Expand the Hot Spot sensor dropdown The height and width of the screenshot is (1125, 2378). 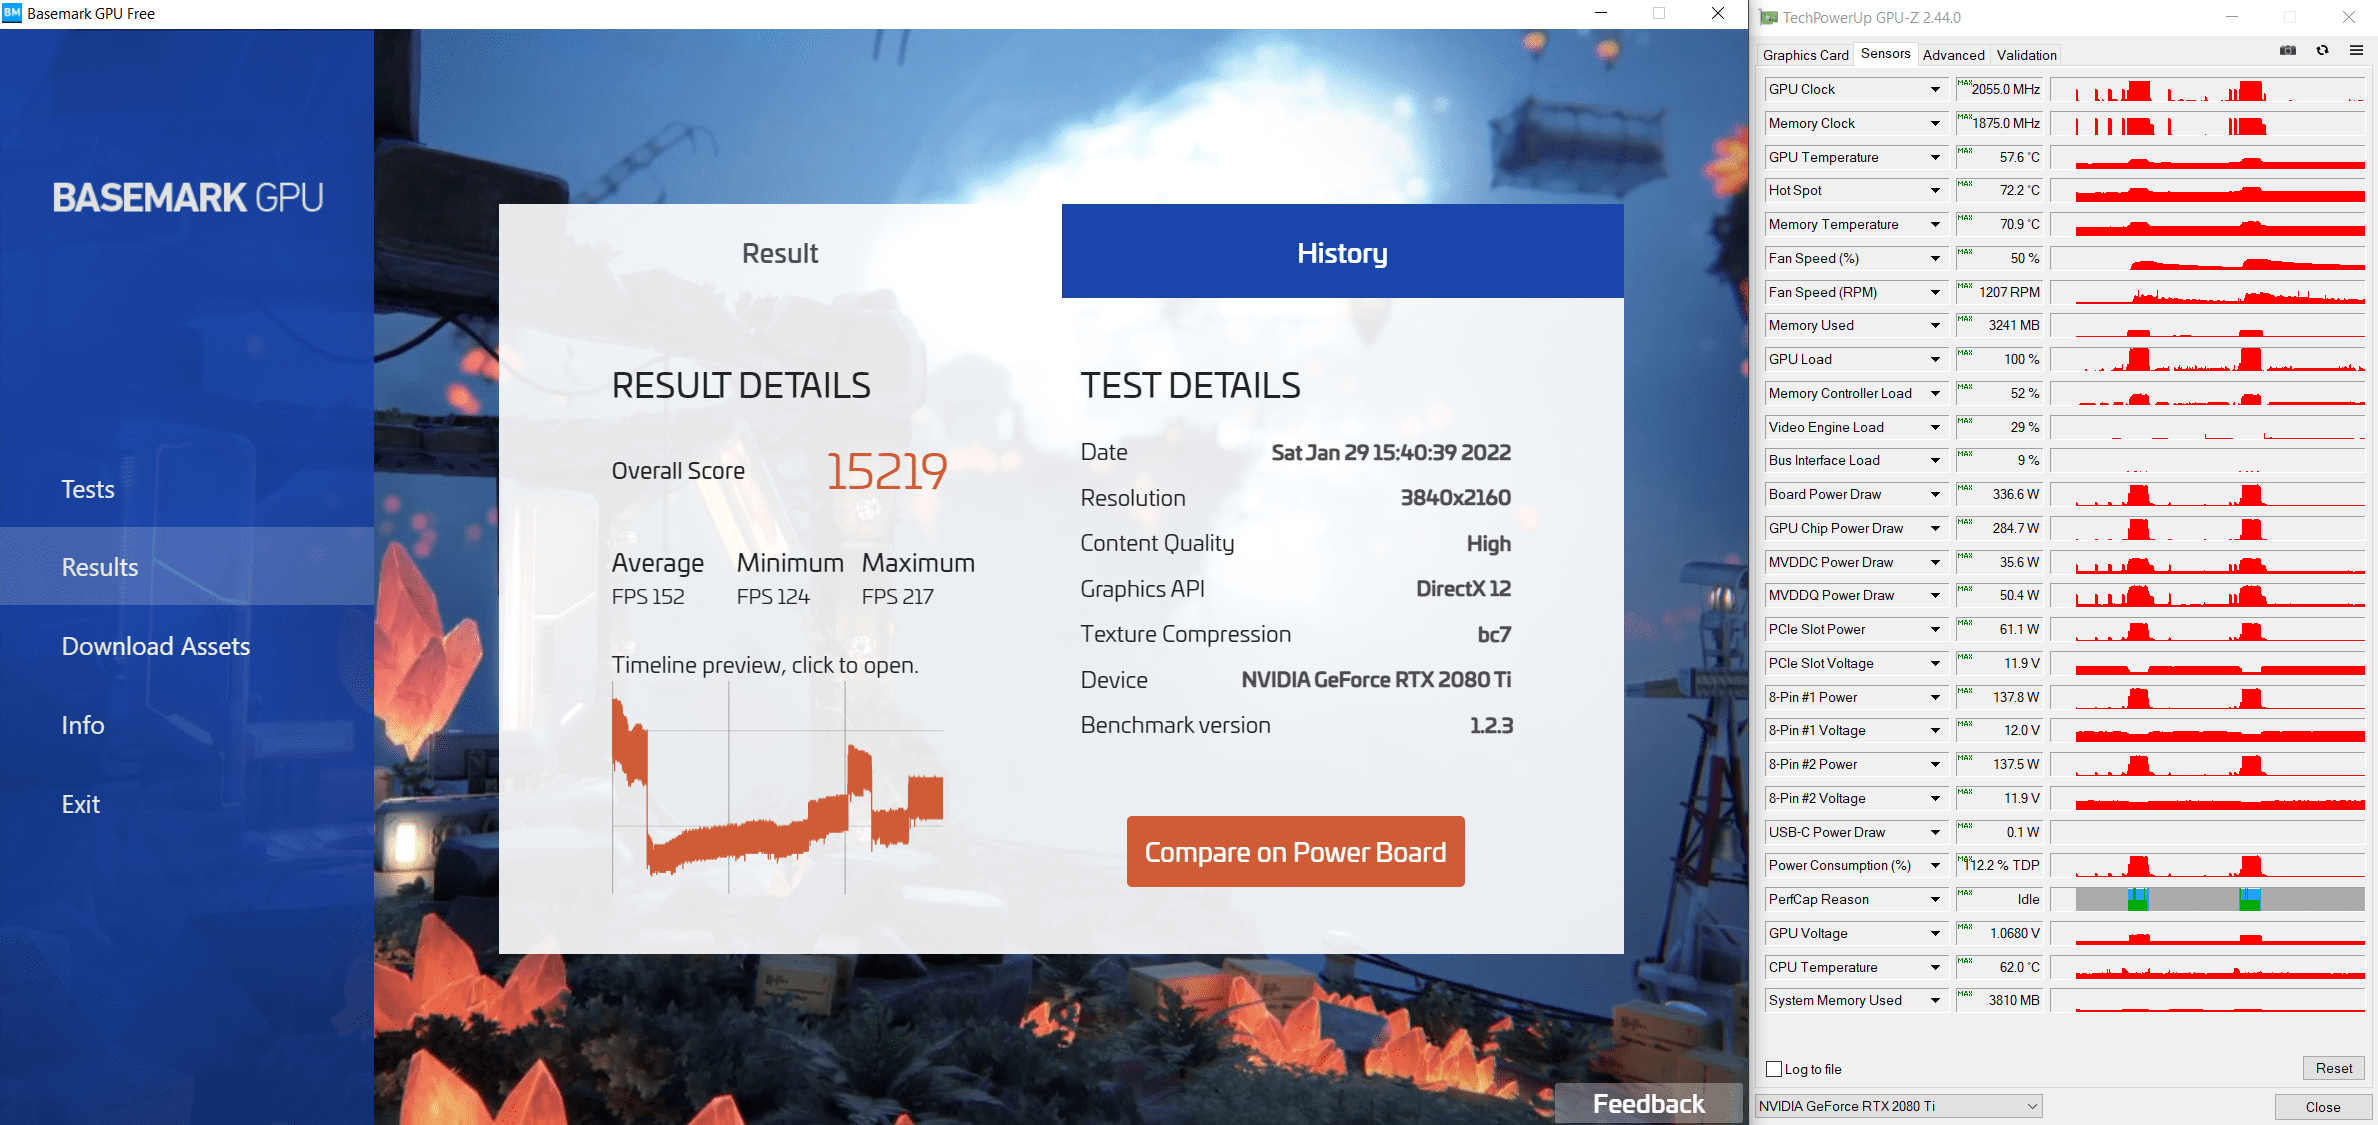[x=1935, y=191]
